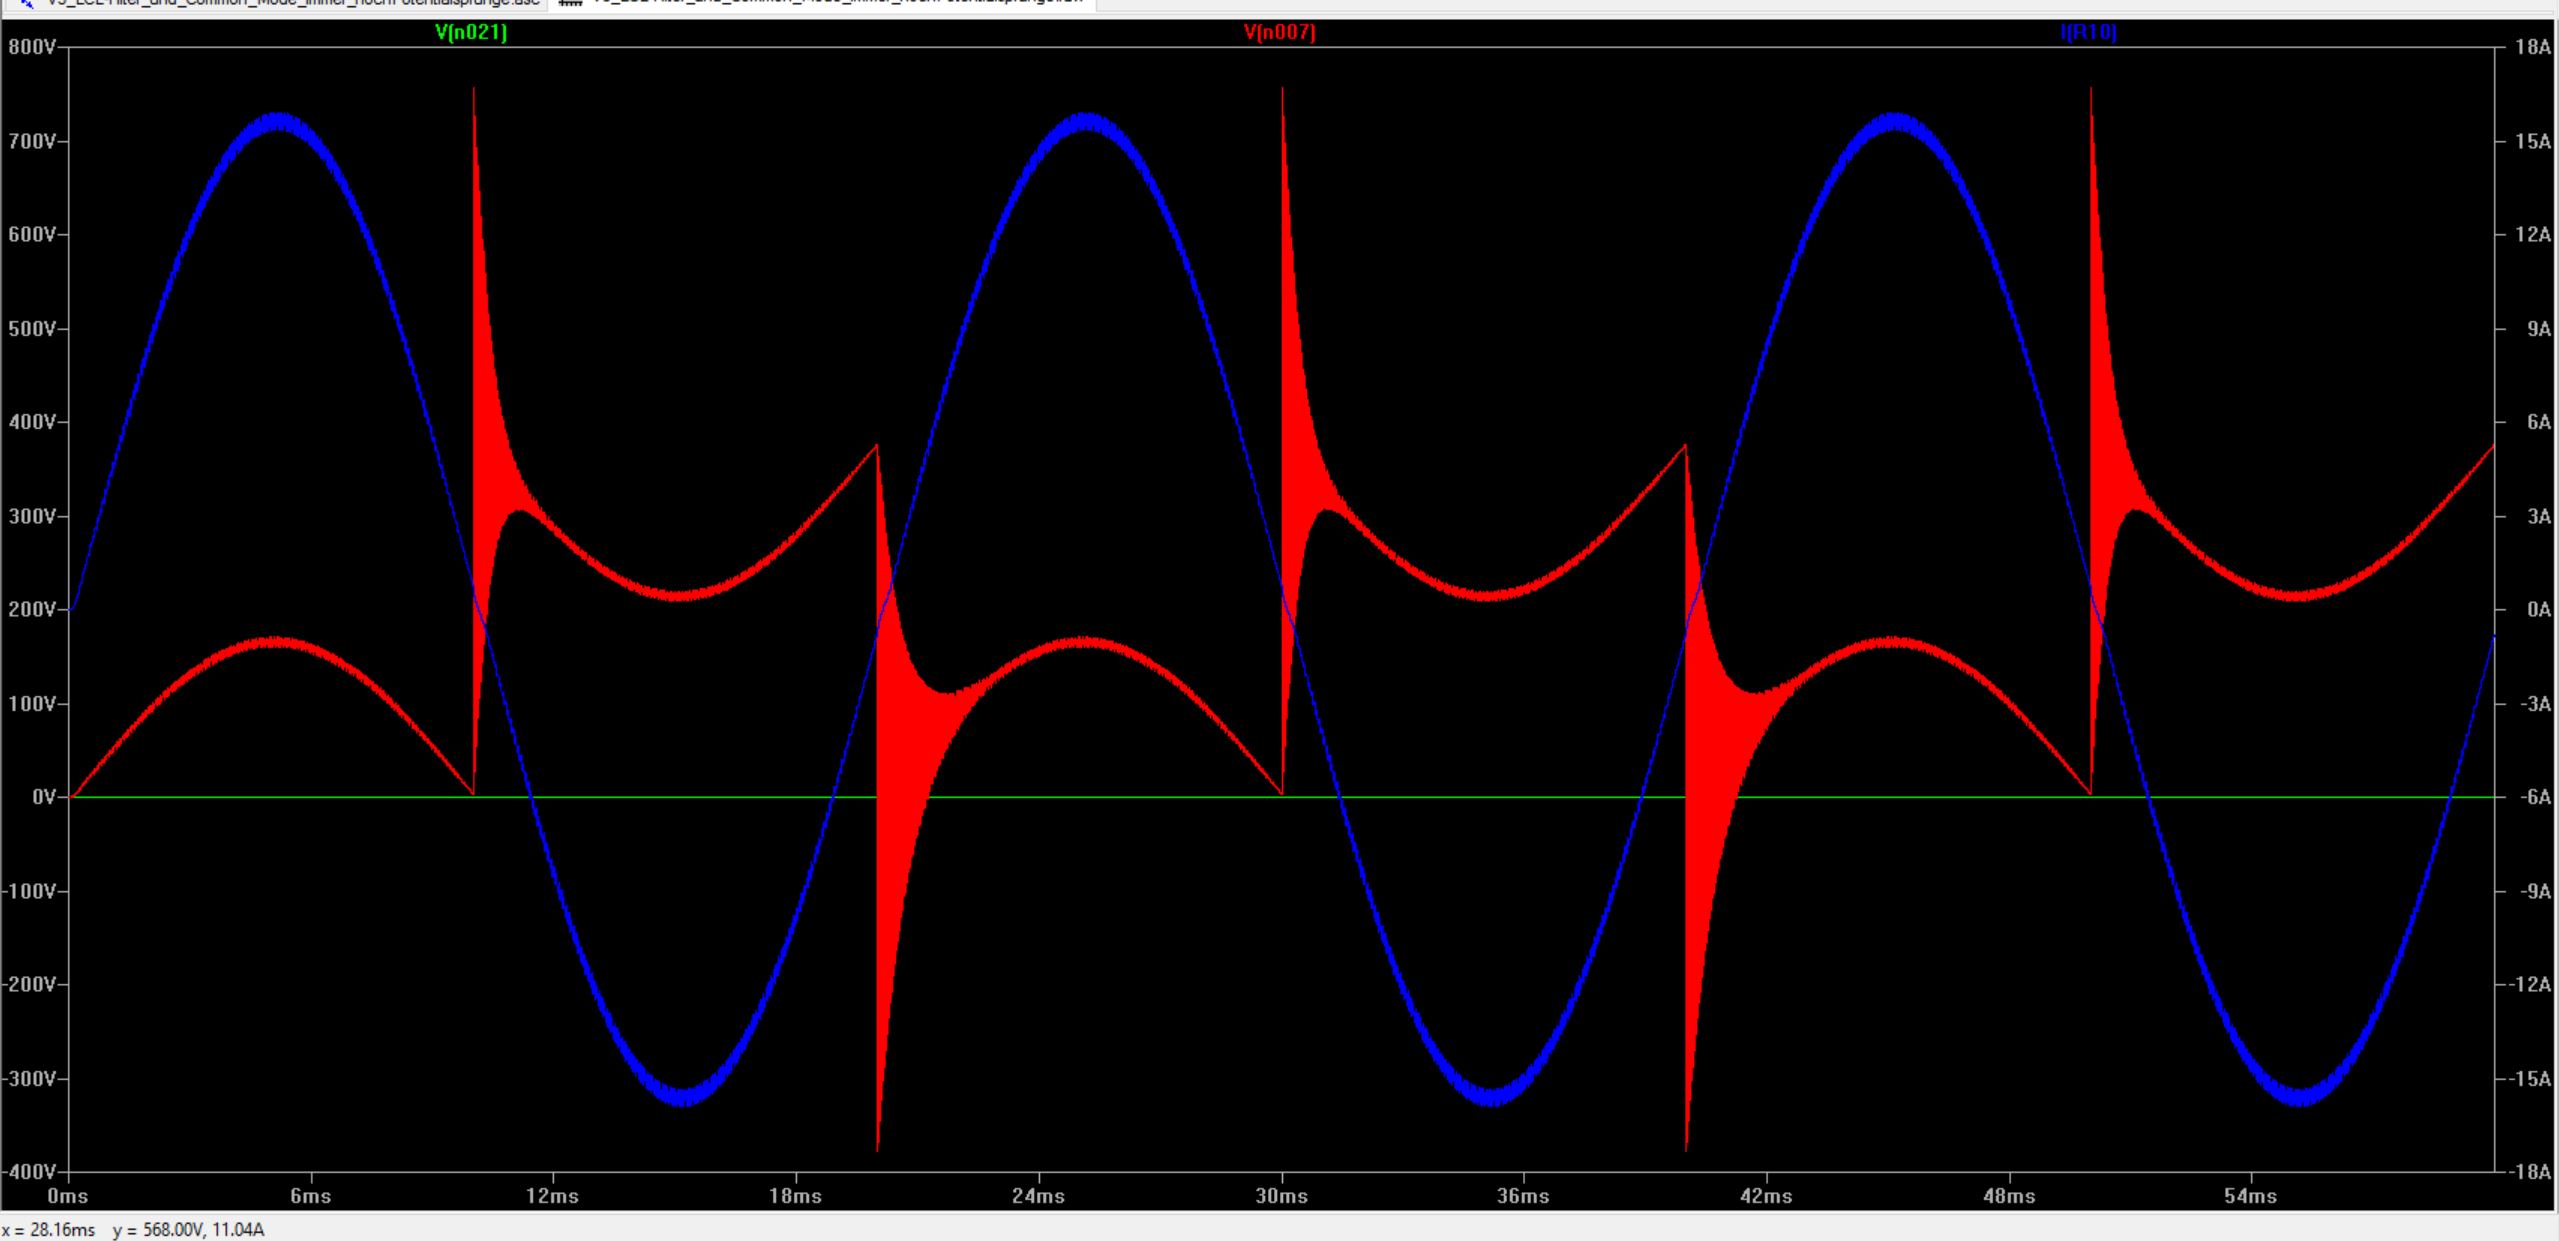2559x1241 pixels.
Task: Click the 0ms label on time axis
Action: point(68,1196)
